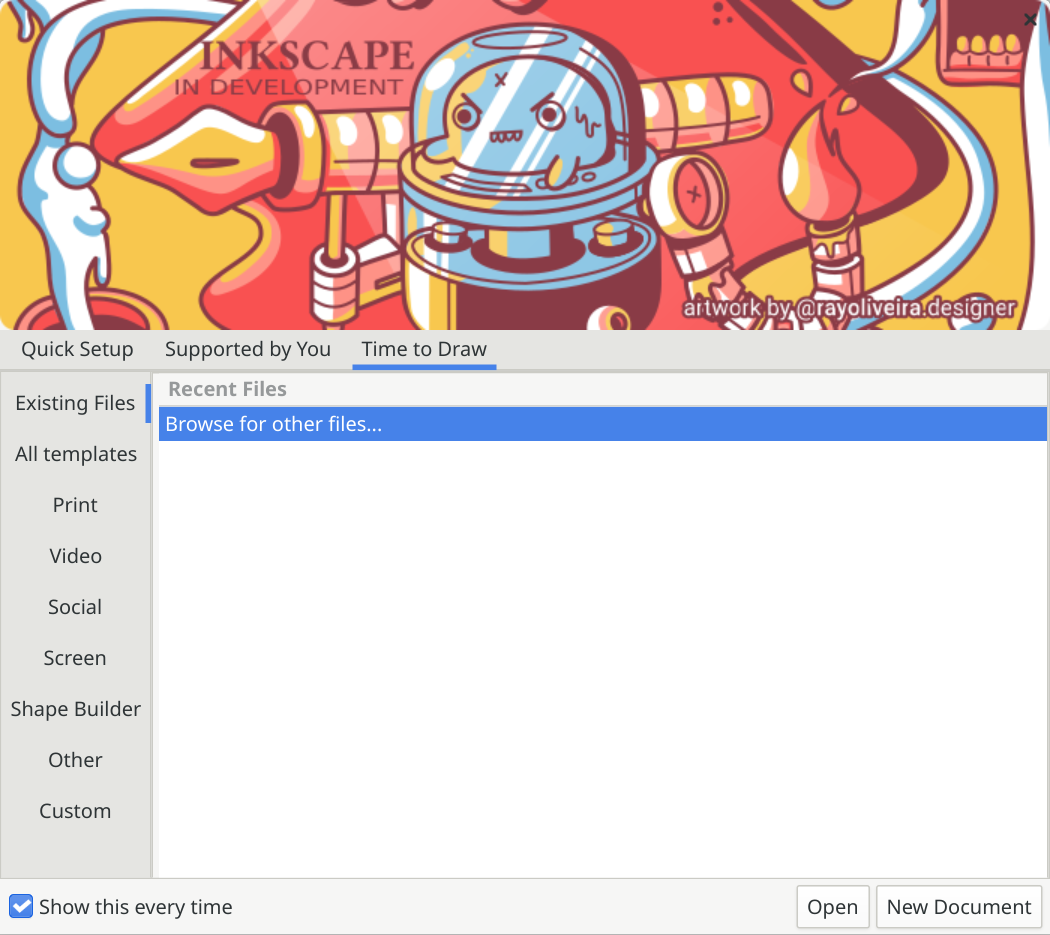The height and width of the screenshot is (935, 1050).
Task: Open the Print templates category
Action: click(x=75, y=505)
